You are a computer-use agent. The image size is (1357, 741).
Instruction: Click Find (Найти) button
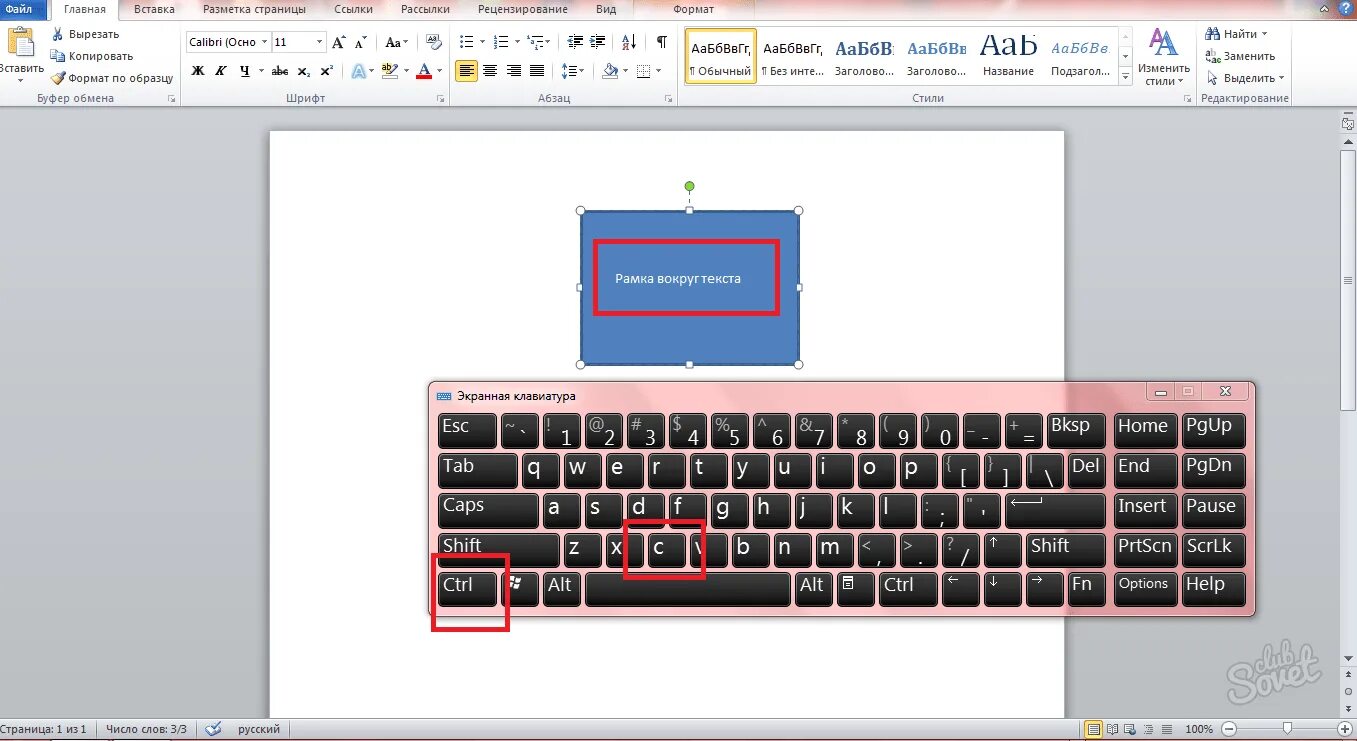coord(1238,34)
